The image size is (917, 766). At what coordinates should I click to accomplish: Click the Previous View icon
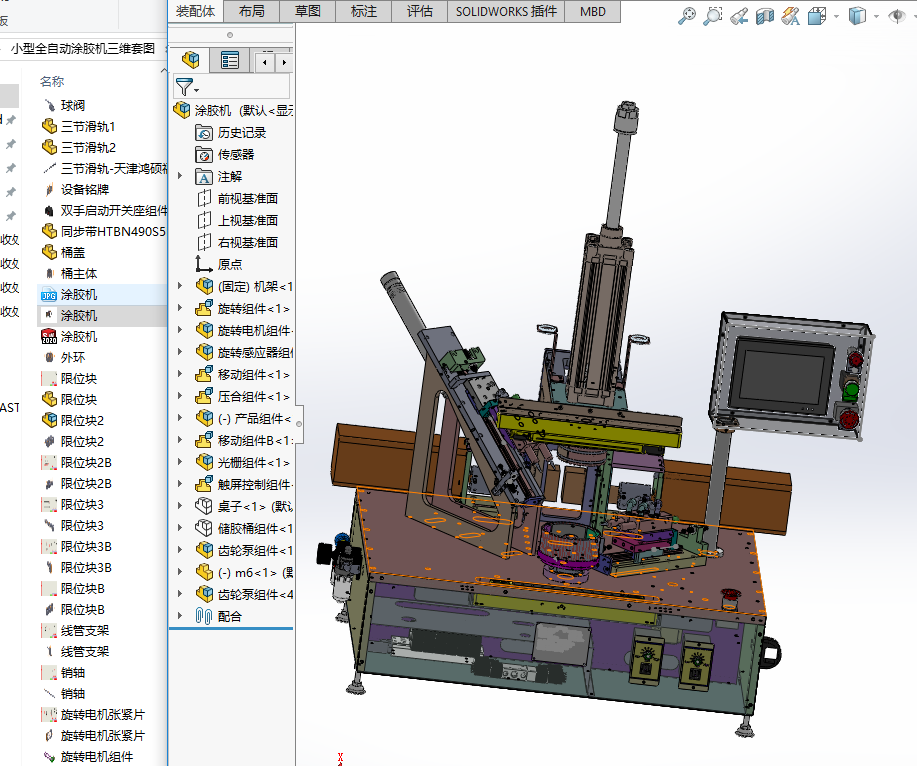pyautogui.click(x=738, y=15)
